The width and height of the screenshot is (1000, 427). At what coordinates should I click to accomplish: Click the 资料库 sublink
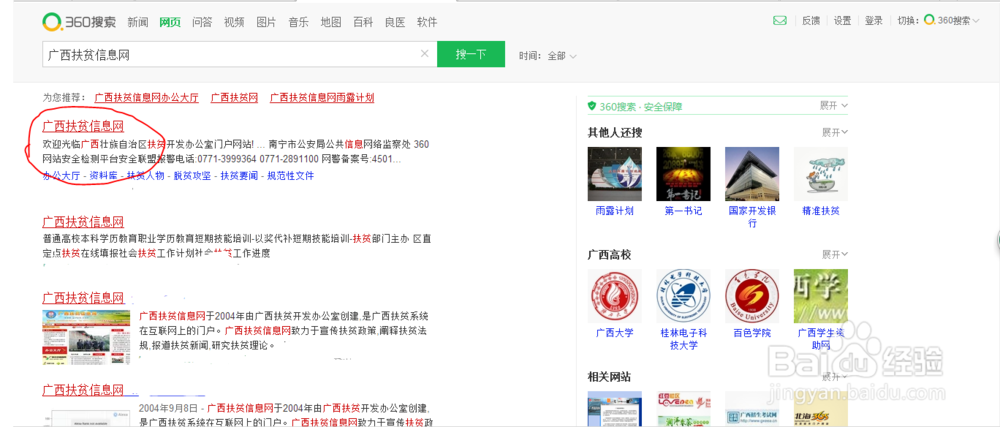pyautogui.click(x=103, y=176)
